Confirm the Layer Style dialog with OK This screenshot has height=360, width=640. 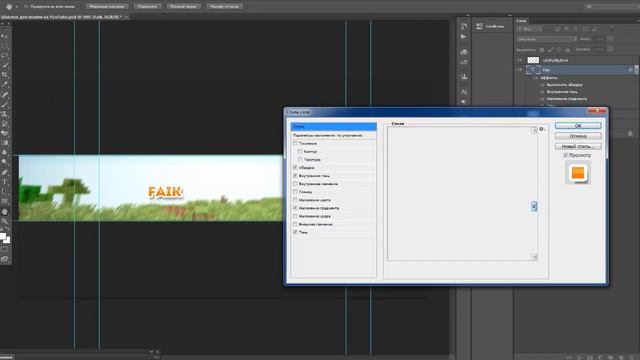(578, 126)
